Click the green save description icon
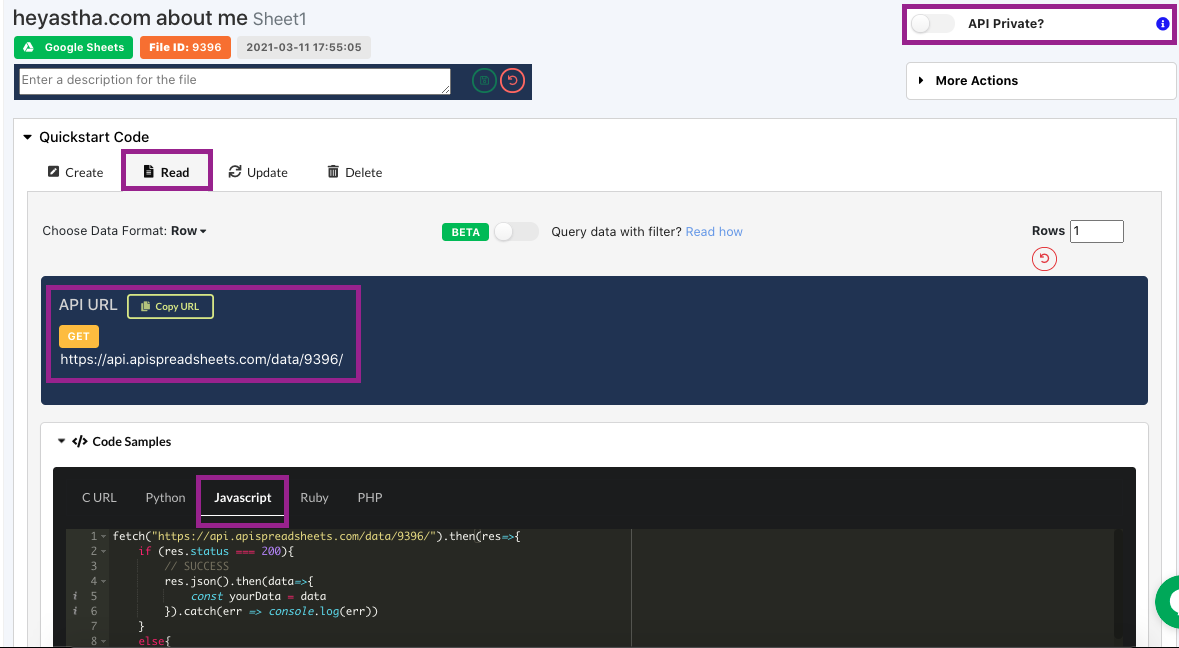Image resolution: width=1179 pixels, height=648 pixels. click(x=484, y=81)
